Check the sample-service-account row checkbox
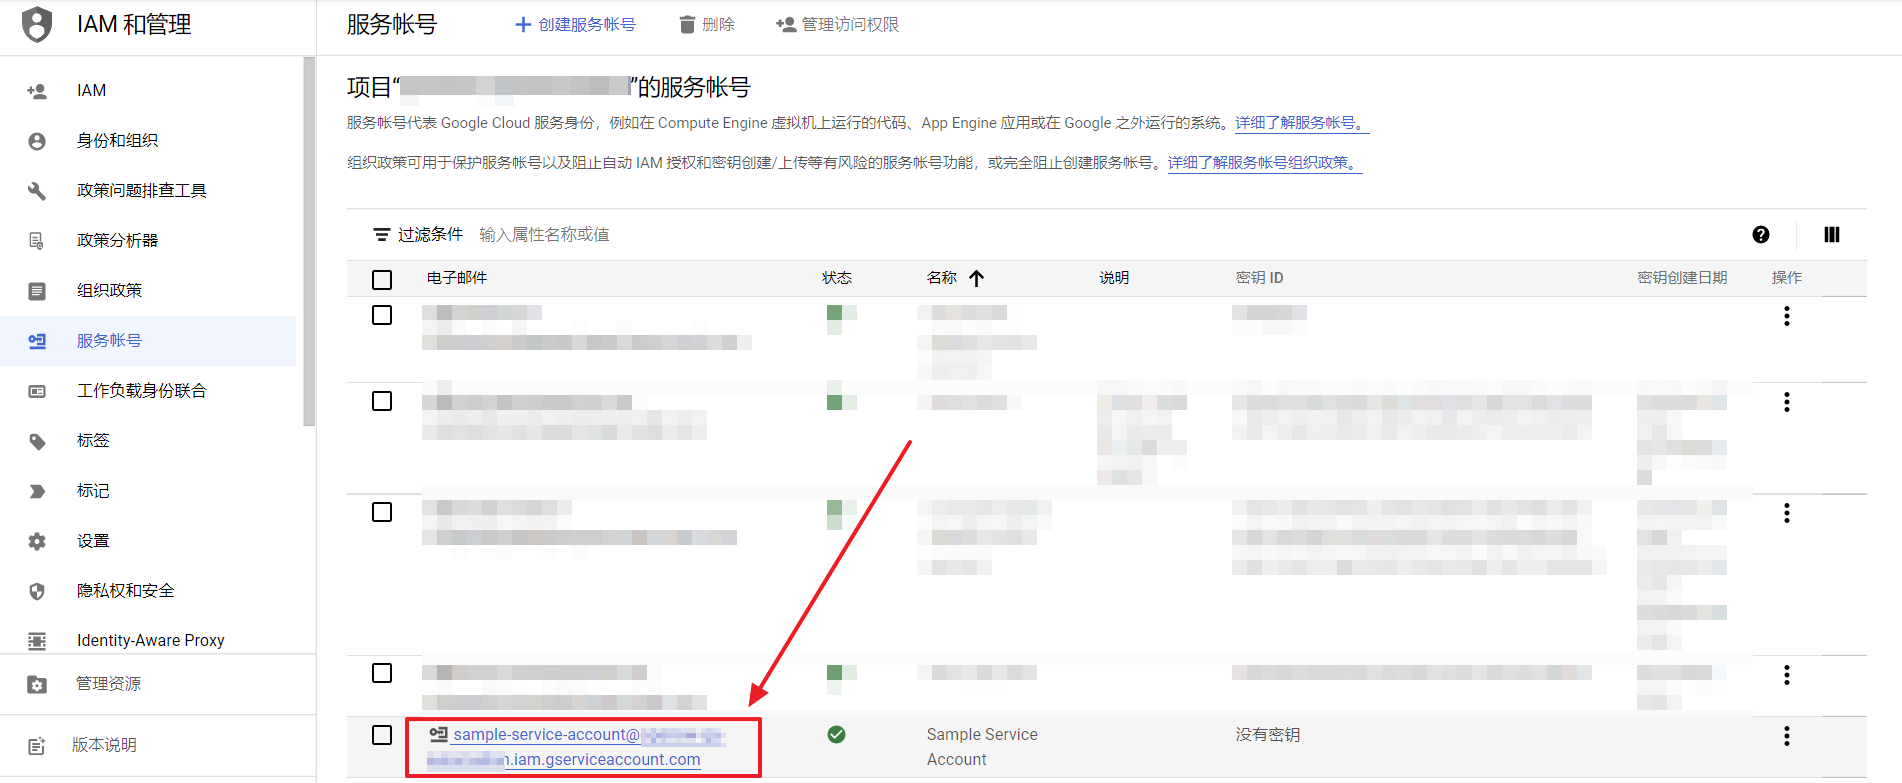 point(382,735)
